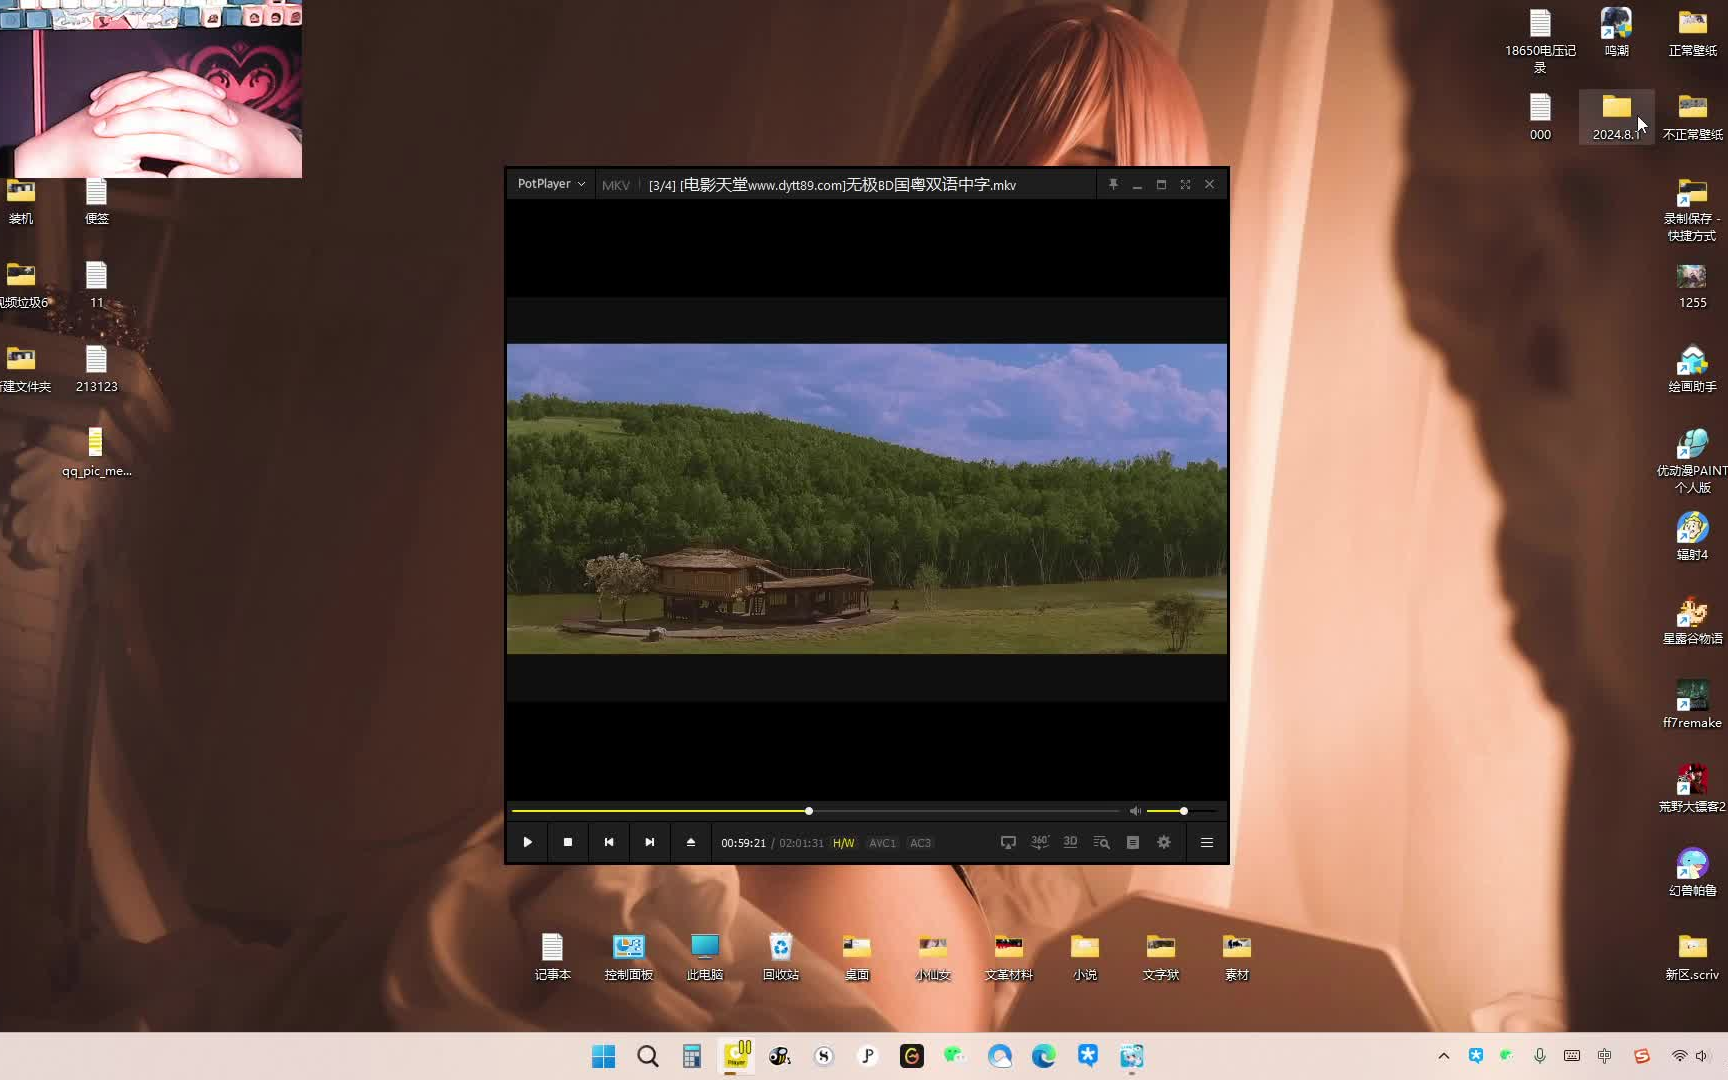
Task: Select the 鸣潮 game shortcut
Action: pyautogui.click(x=1617, y=33)
